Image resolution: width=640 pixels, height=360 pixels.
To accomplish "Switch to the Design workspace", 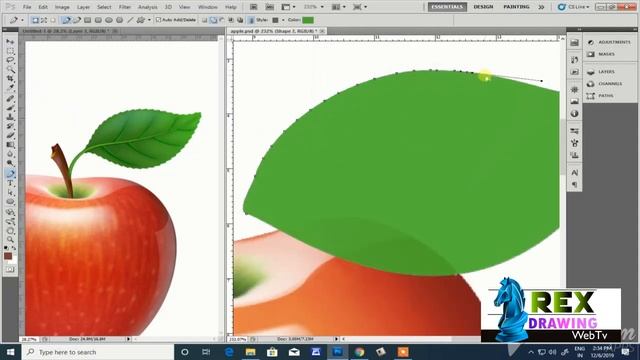I will click(483, 7).
